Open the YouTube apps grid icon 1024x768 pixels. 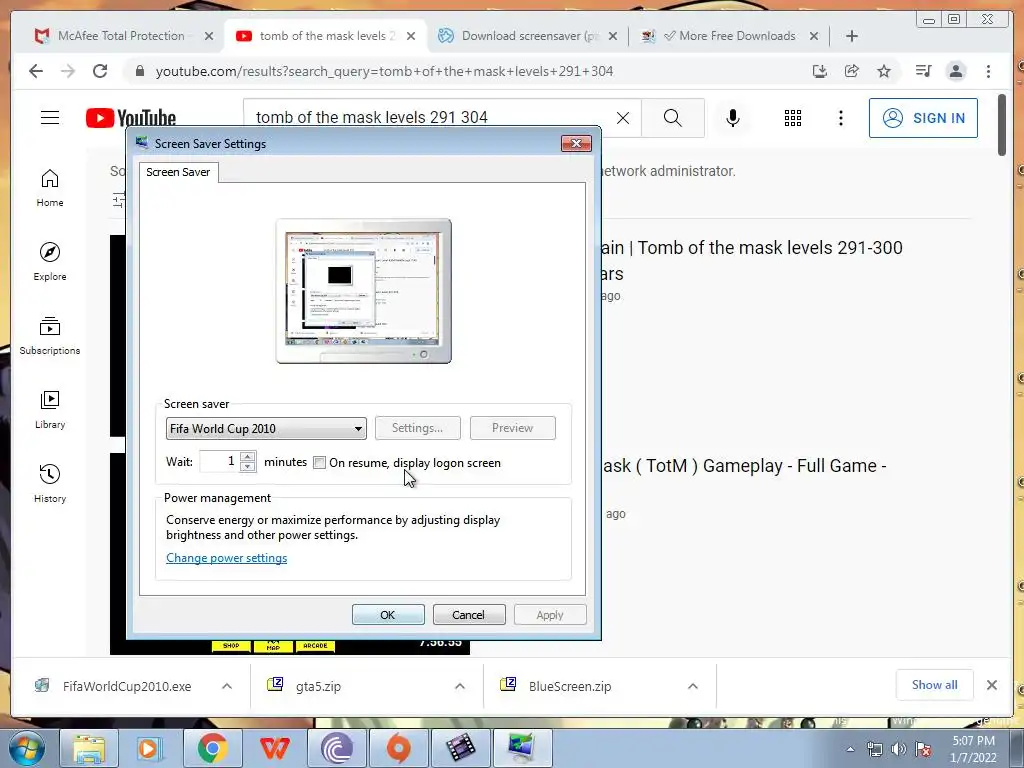(x=793, y=118)
